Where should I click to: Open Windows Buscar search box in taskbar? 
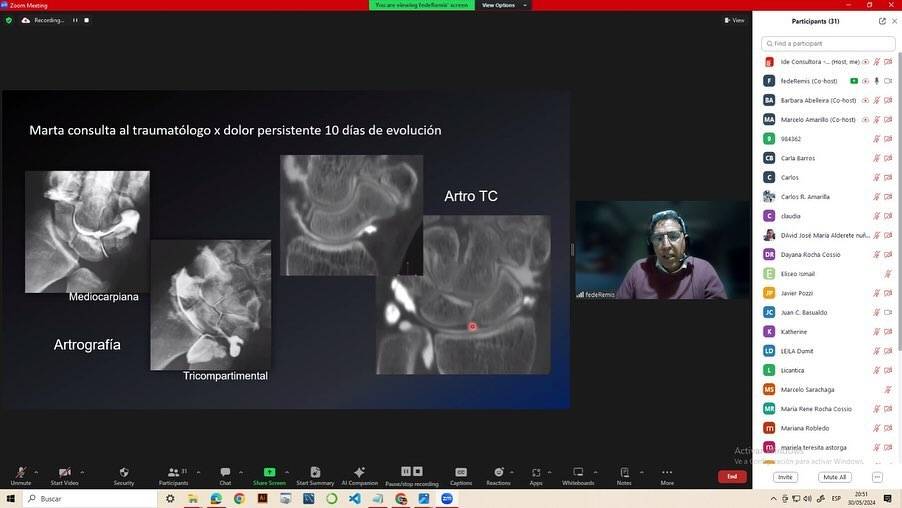(x=90, y=498)
